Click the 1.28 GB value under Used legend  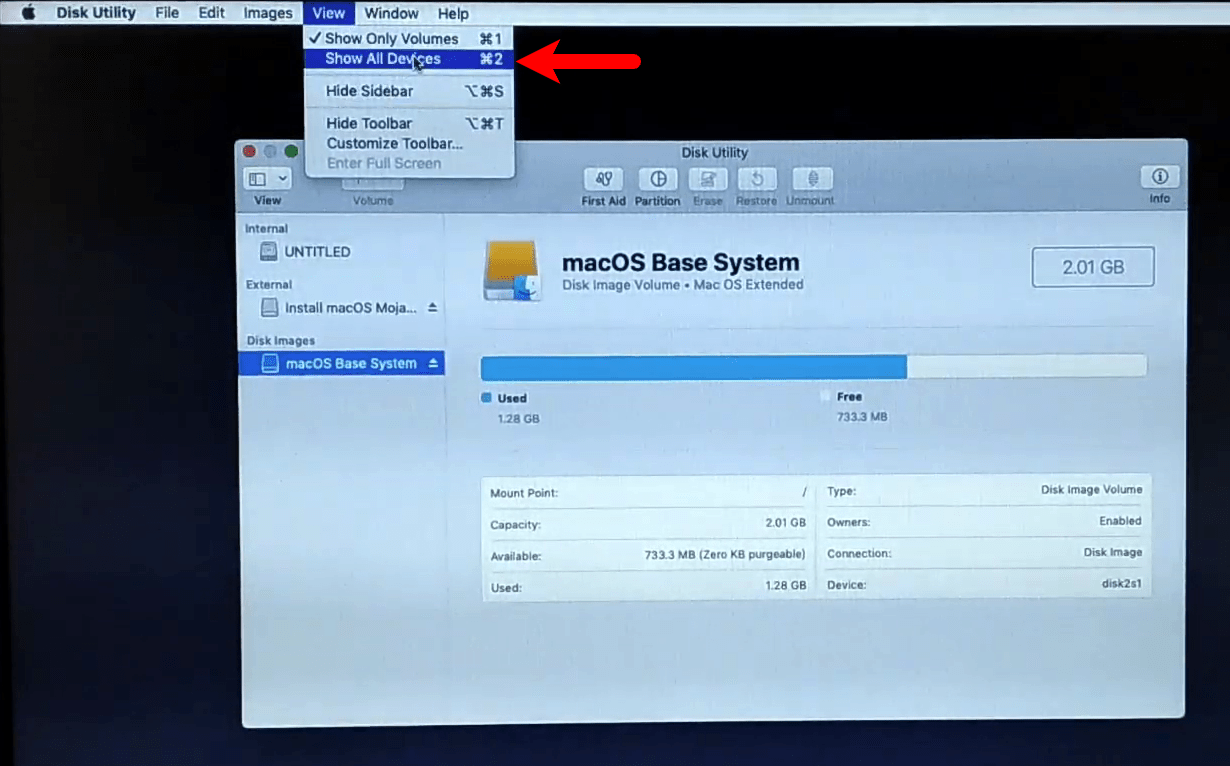coord(518,419)
